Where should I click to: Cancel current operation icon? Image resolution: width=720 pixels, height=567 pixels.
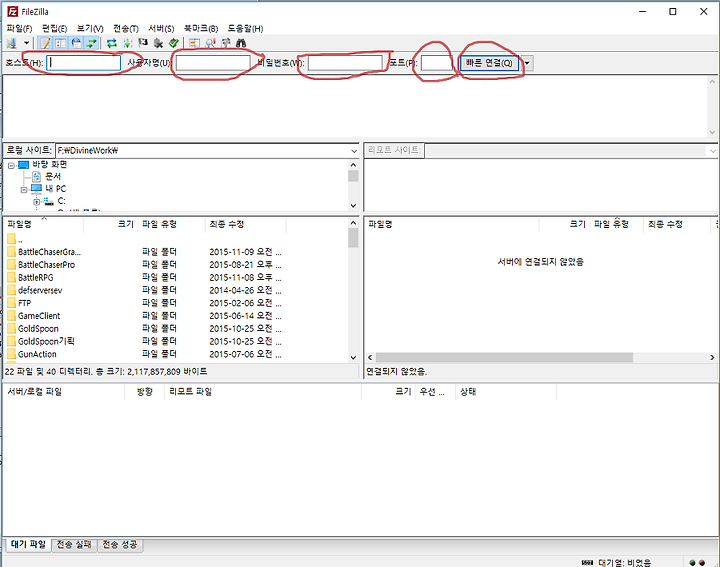143,43
